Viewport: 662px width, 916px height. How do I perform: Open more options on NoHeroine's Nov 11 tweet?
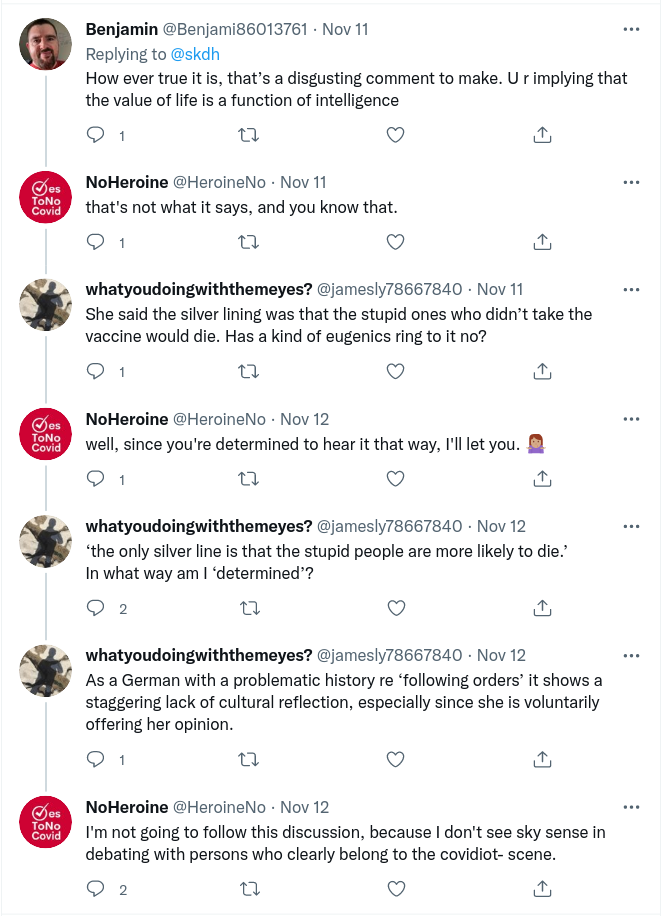tap(631, 182)
